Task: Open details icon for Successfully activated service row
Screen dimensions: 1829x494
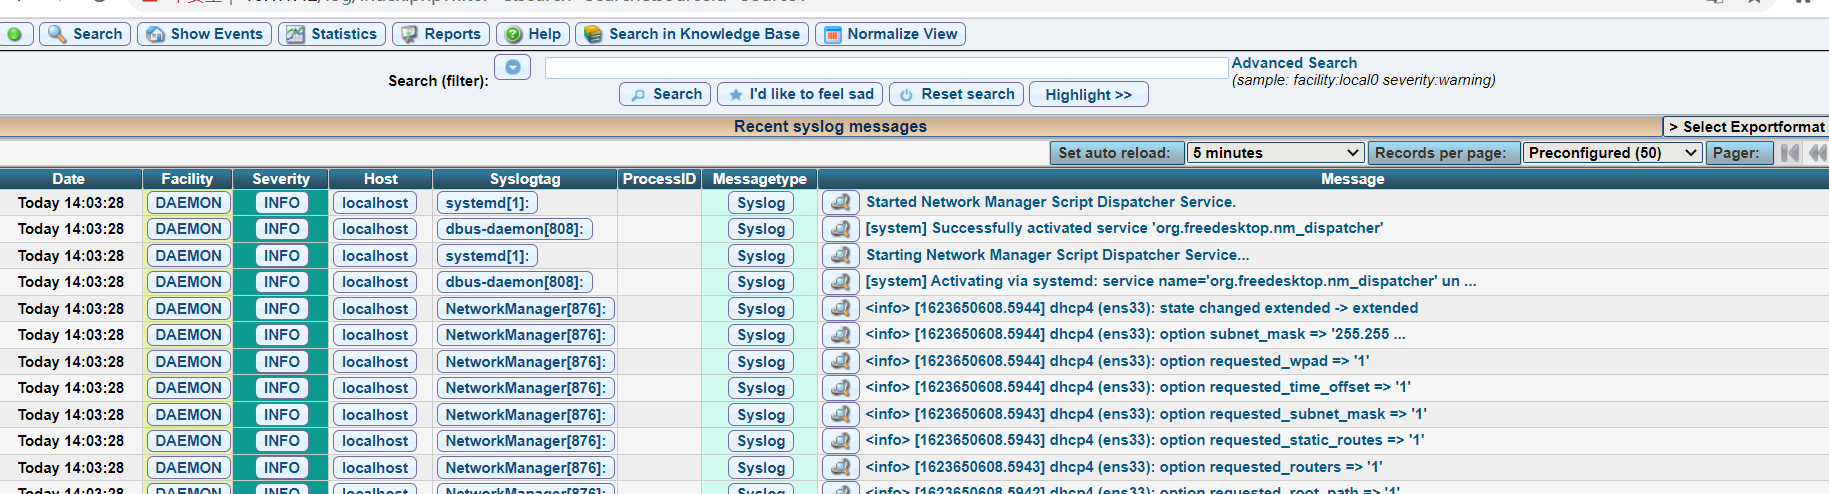Action: (841, 229)
